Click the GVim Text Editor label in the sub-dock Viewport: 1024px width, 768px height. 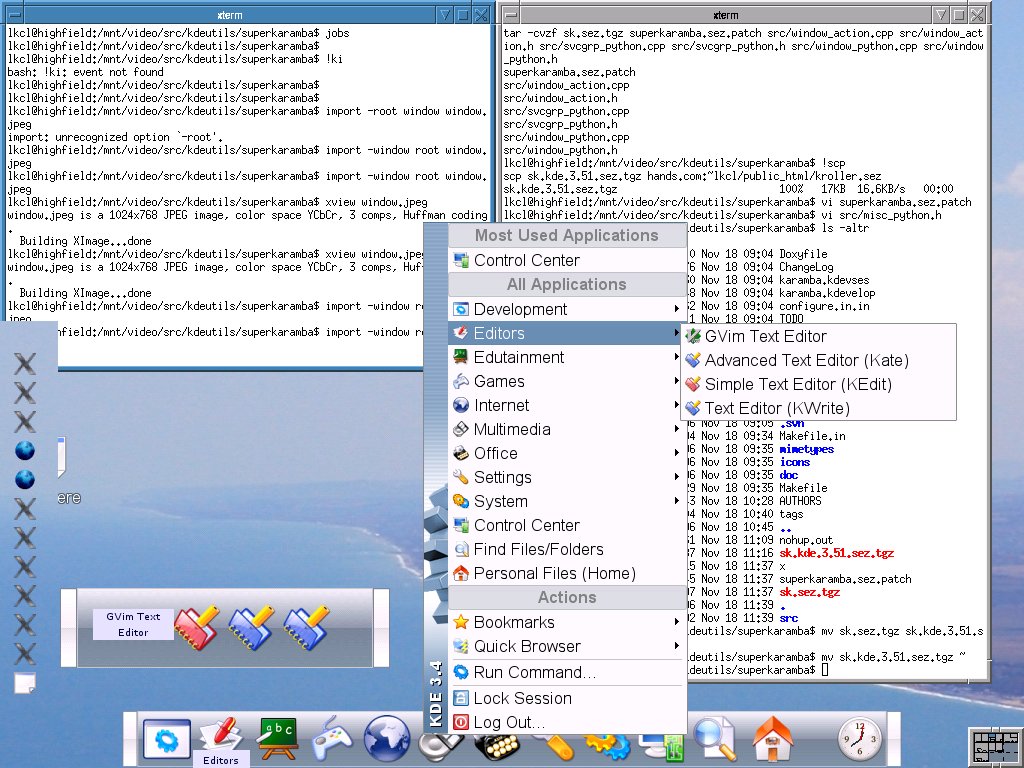click(x=133, y=624)
